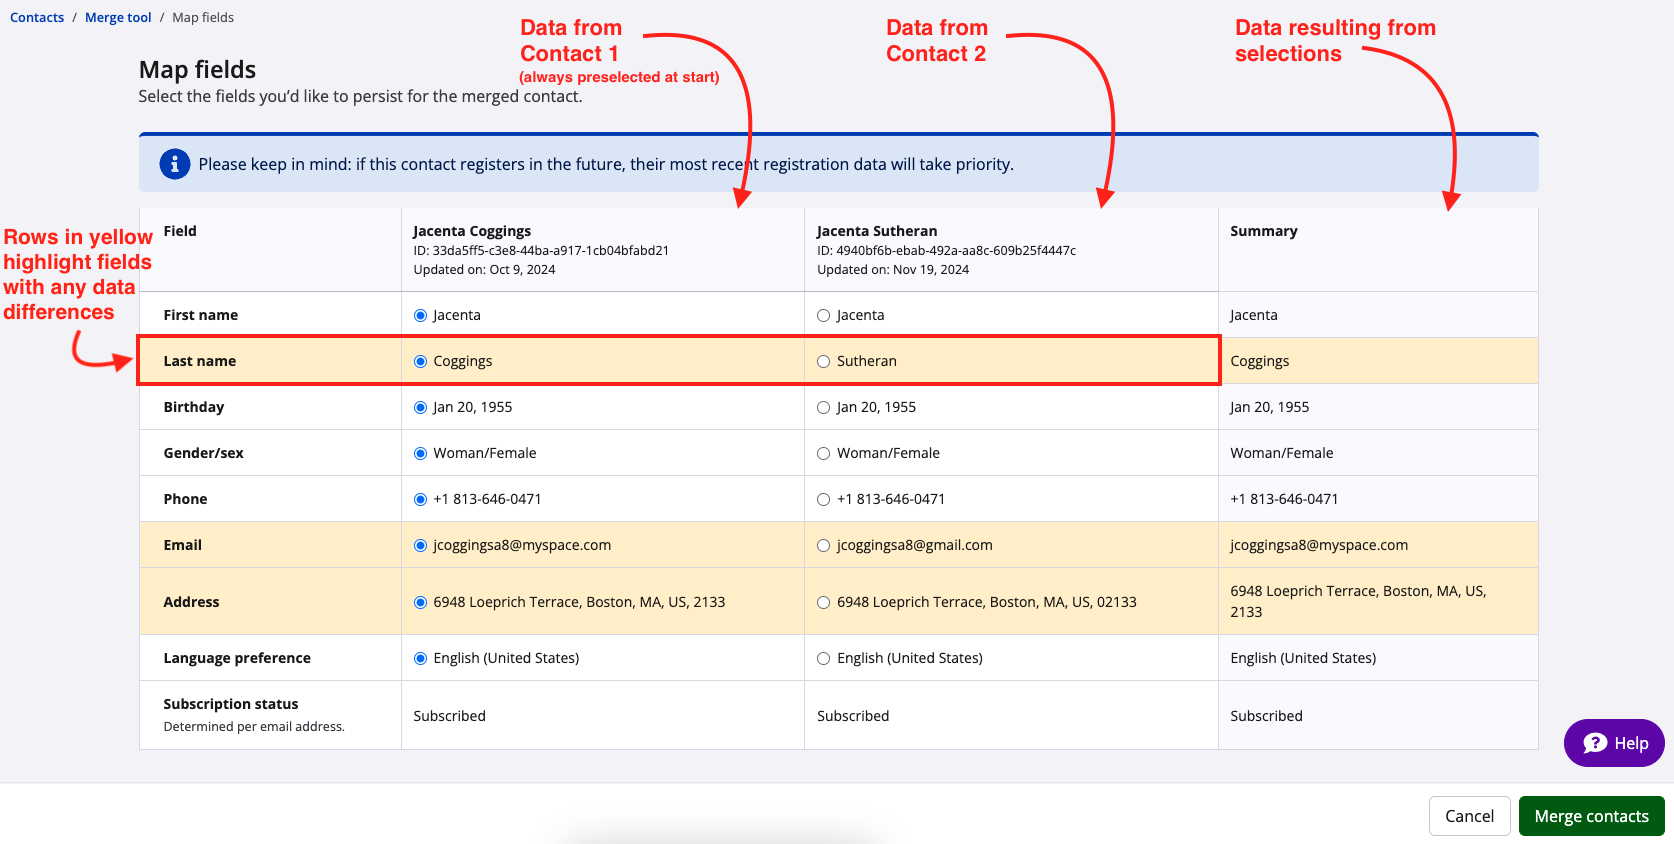Select address ending in 2133 from Coggings
This screenshot has width=1674, height=844.
[421, 602]
